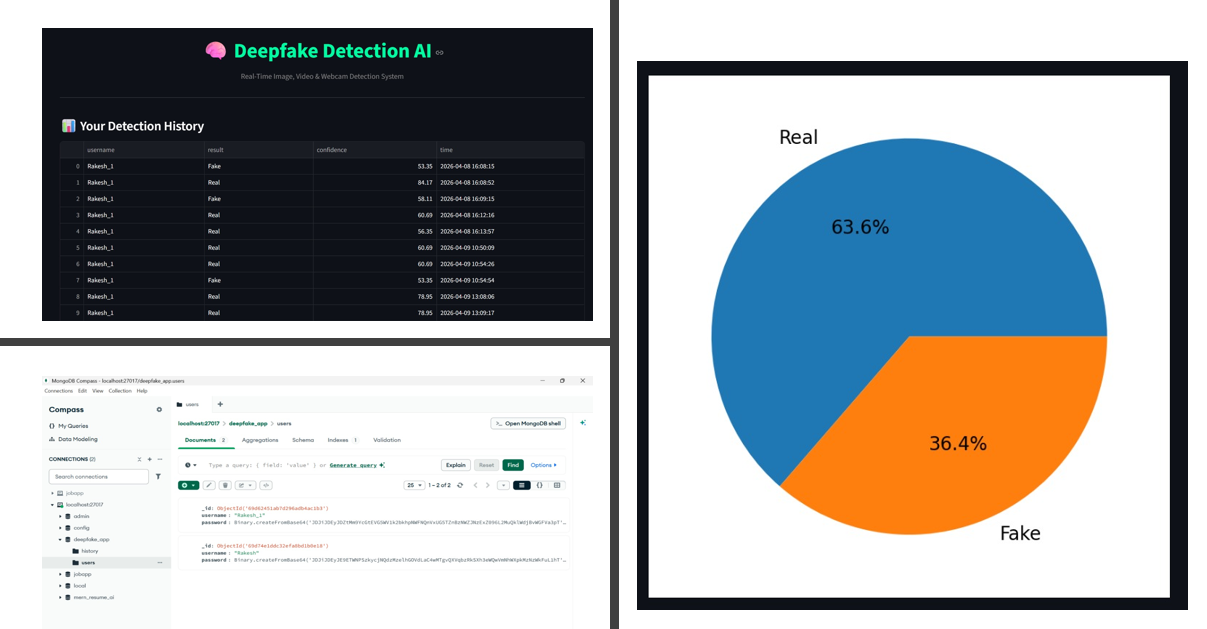The height and width of the screenshot is (629, 1207).
Task: Click the Explain button
Action: [456, 465]
